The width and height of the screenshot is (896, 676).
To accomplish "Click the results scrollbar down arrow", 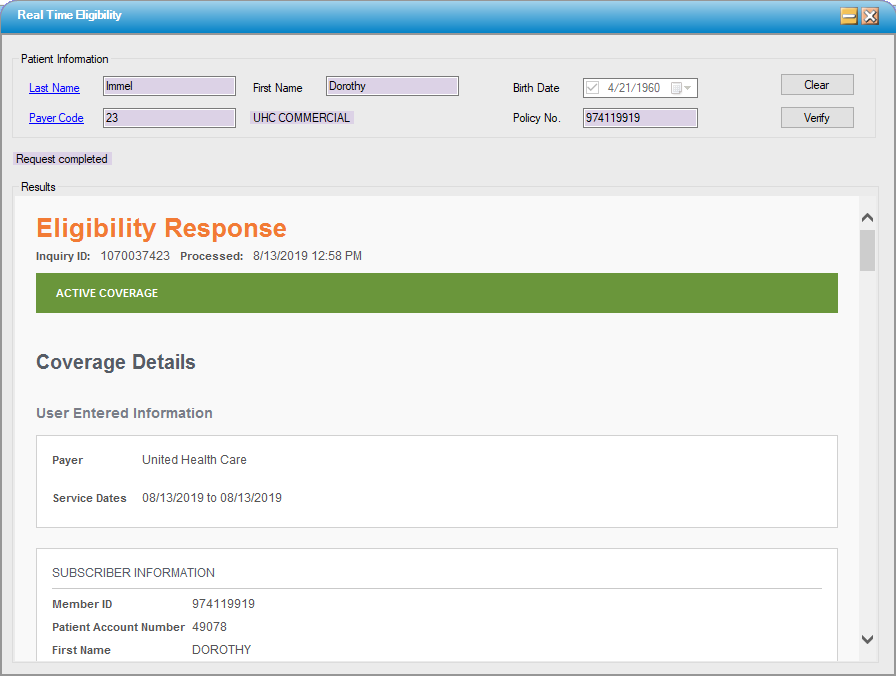I will point(867,639).
